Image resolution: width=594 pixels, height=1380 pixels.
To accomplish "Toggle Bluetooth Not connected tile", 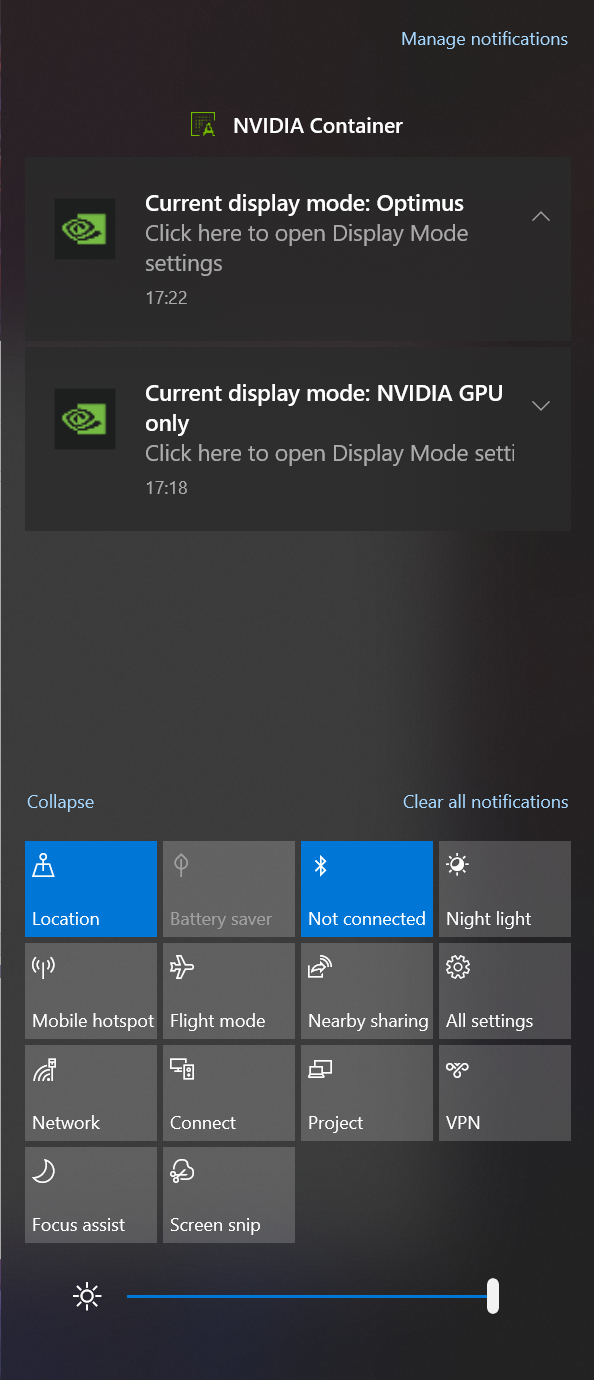I will point(367,889).
